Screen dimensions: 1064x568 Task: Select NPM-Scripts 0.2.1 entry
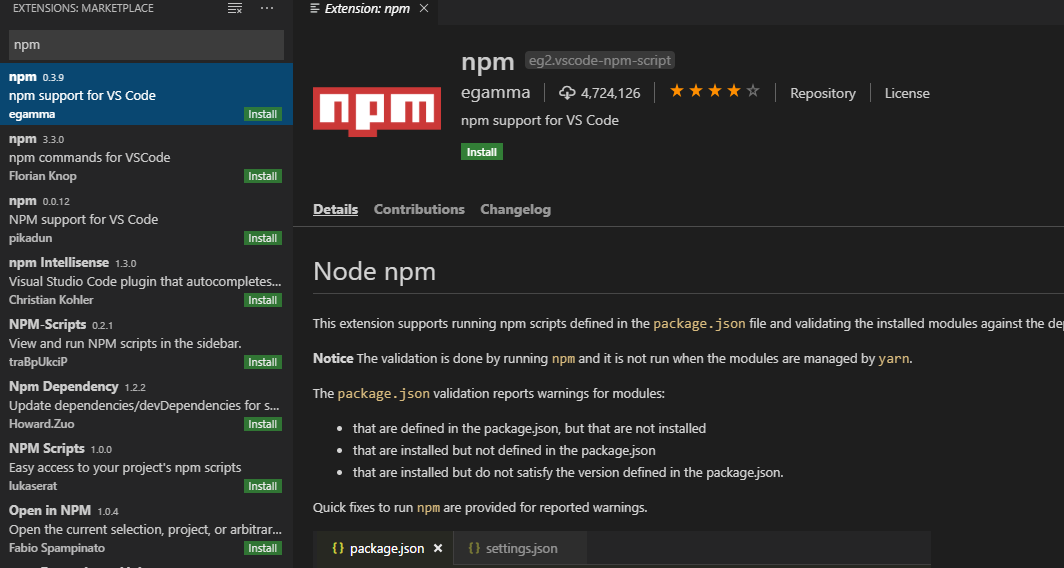146,342
